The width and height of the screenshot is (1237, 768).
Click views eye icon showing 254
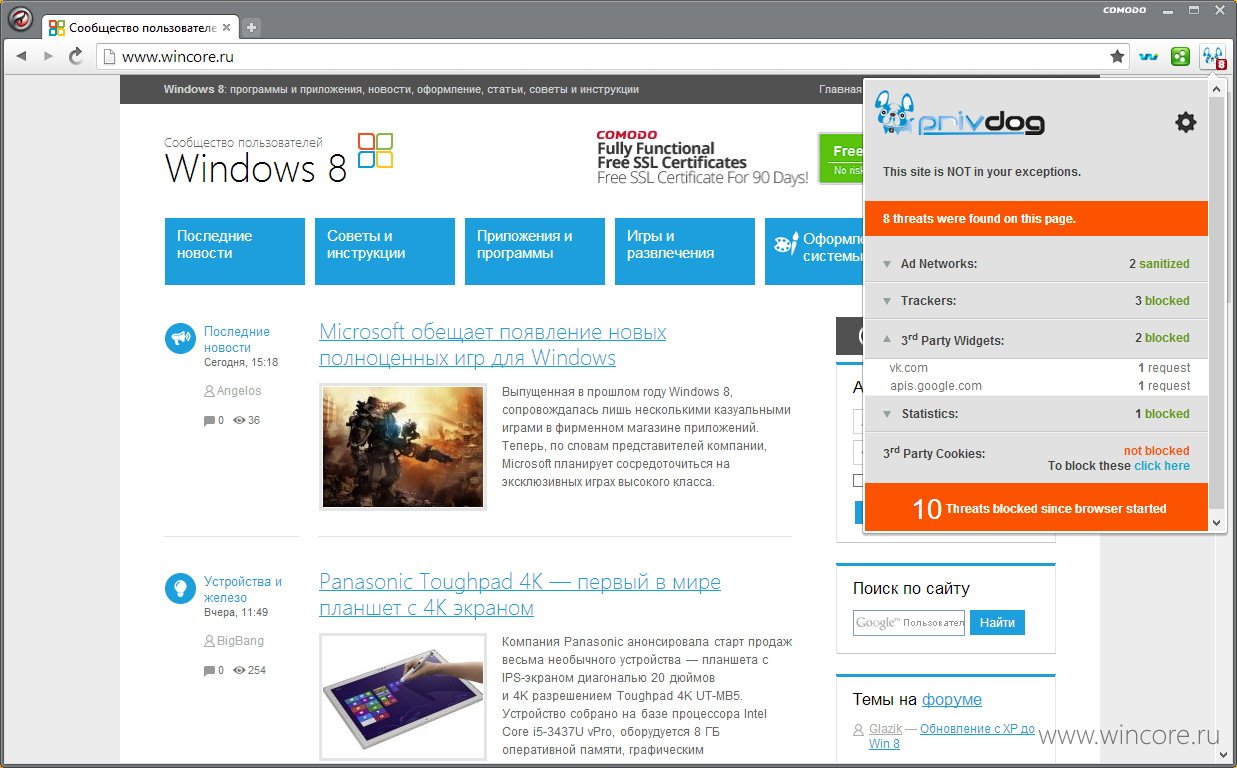click(239, 671)
